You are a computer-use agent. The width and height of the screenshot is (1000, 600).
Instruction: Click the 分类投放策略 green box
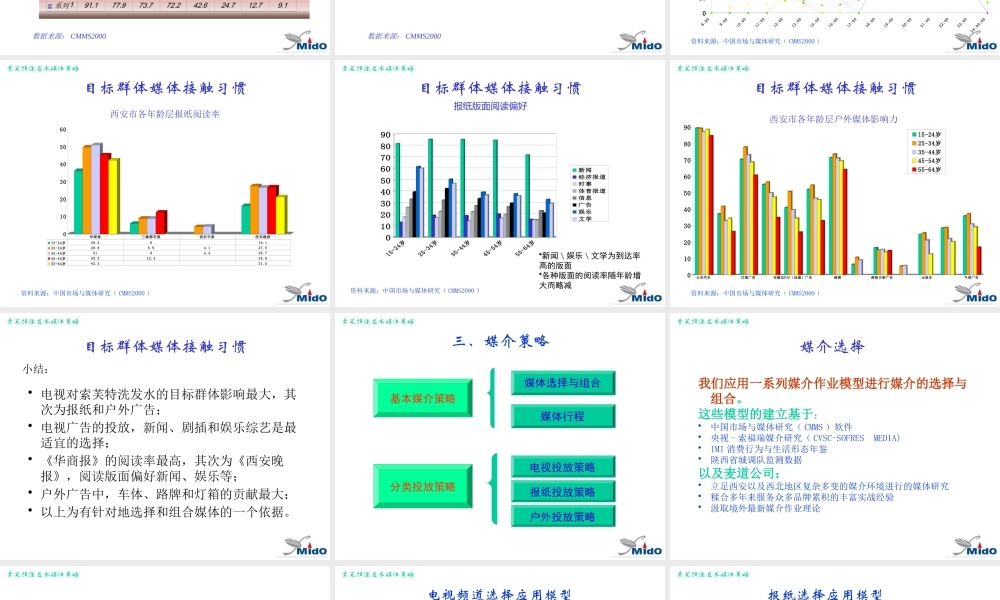(423, 487)
